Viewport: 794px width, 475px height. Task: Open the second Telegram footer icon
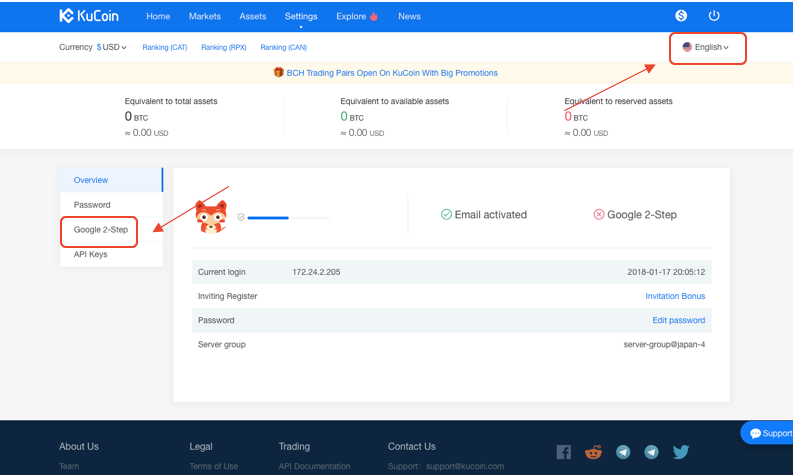pyautogui.click(x=651, y=452)
